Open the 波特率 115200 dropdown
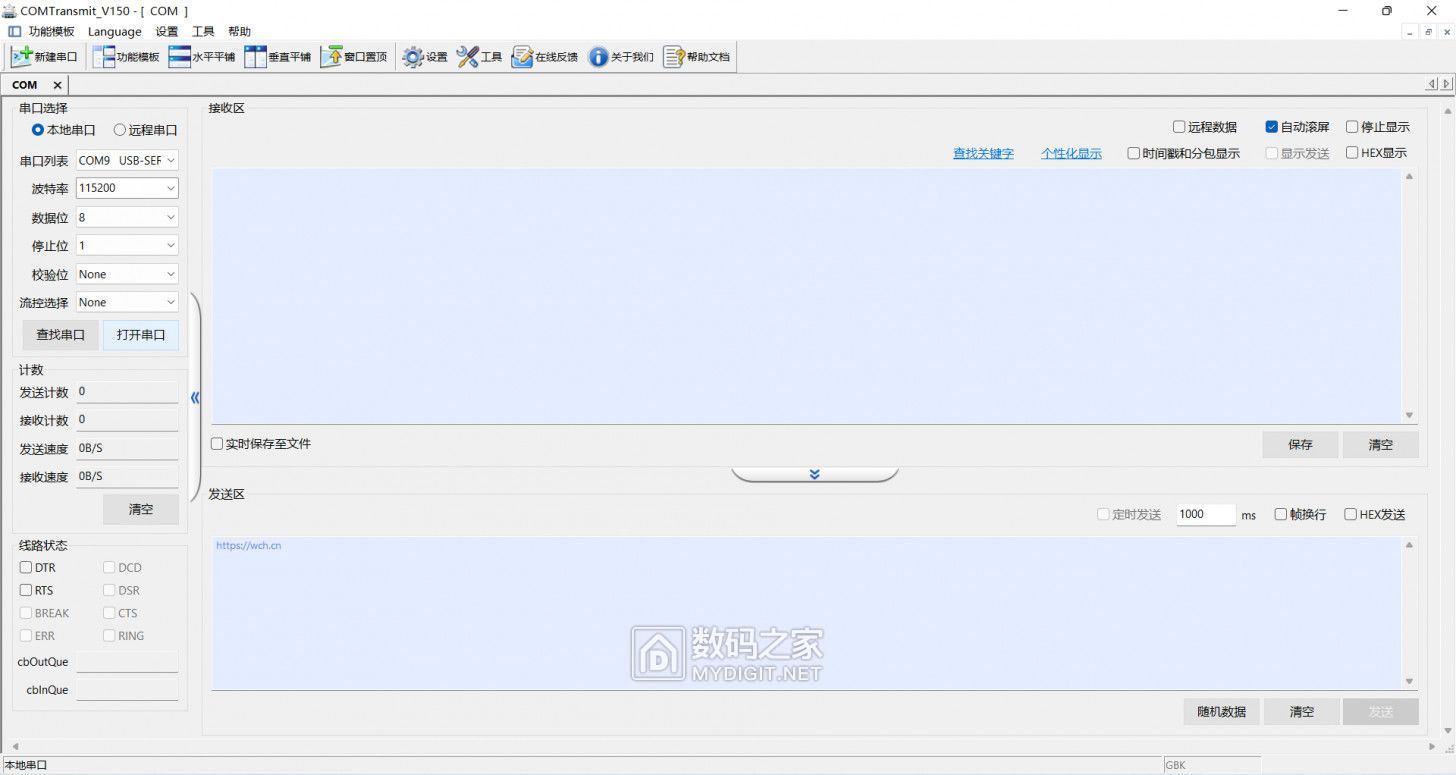Image resolution: width=1456 pixels, height=775 pixels. pos(127,188)
